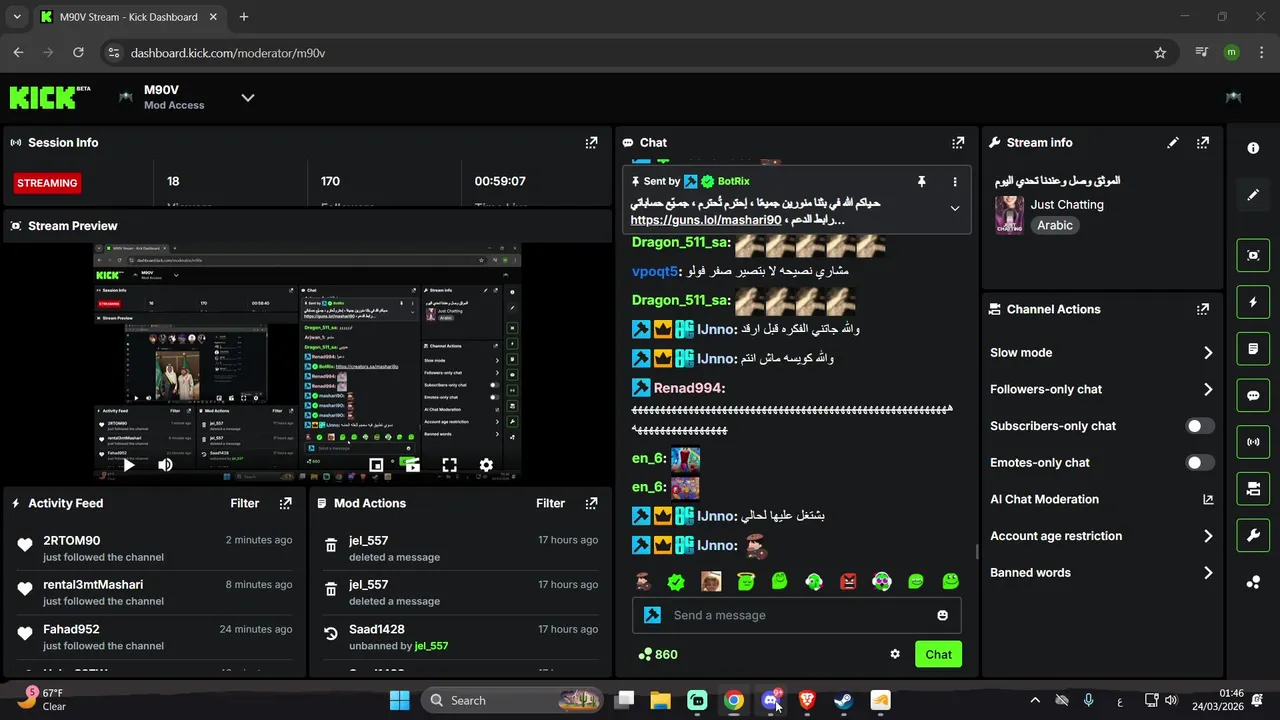Toggle the document mod actions widget in sidebar
The height and width of the screenshot is (720, 1280).
(1253, 349)
